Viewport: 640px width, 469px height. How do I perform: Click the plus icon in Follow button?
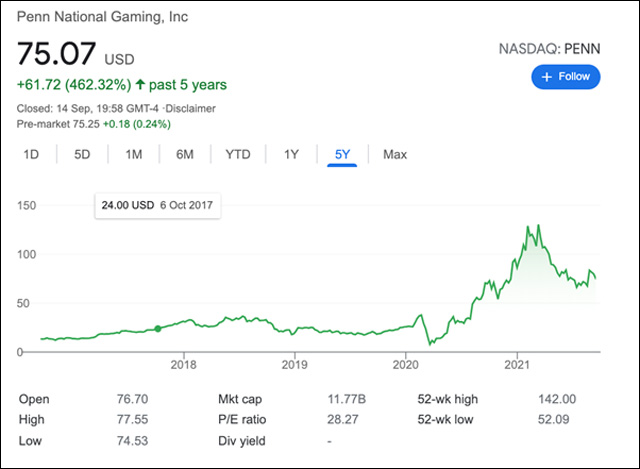(546, 77)
